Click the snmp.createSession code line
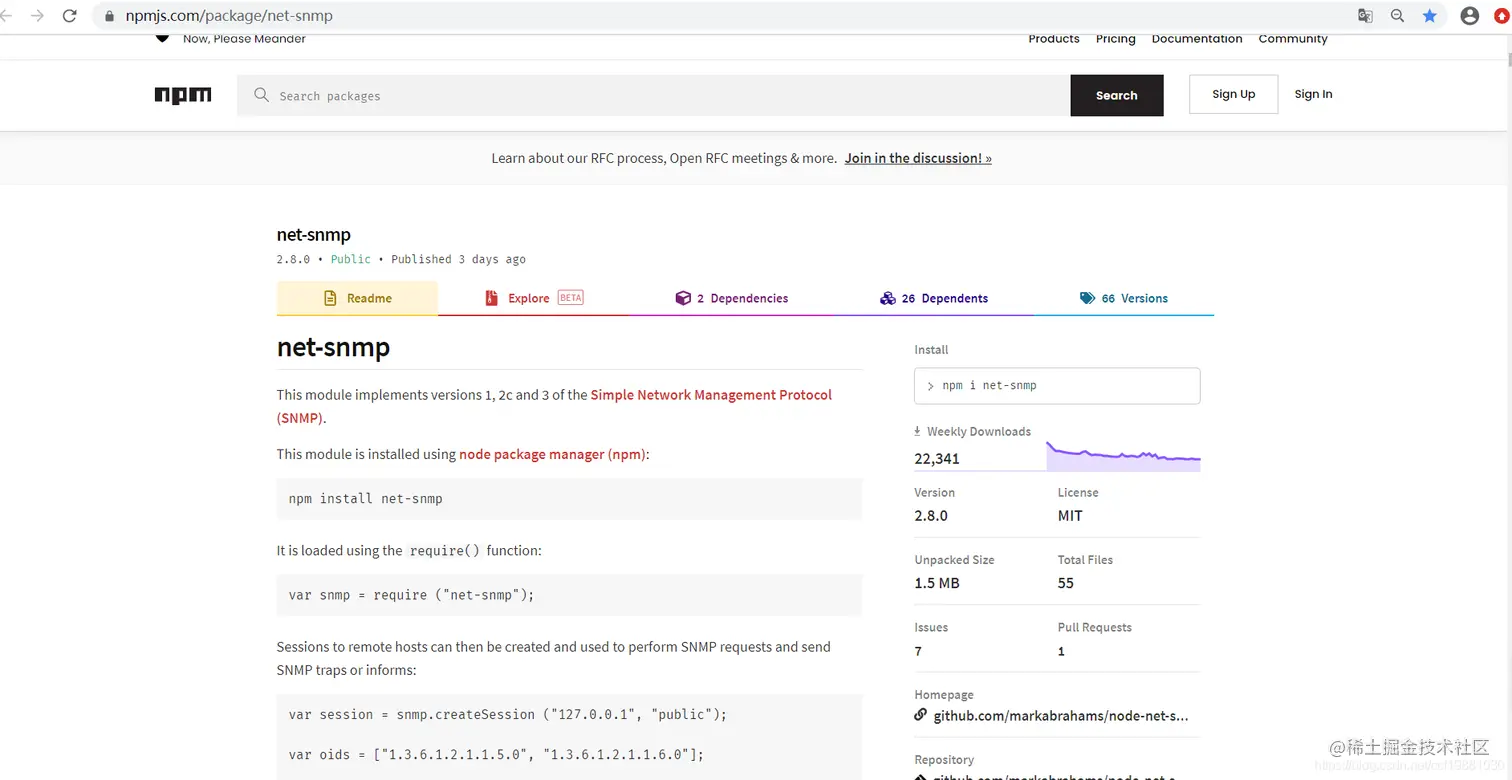1512x780 pixels. (x=508, y=715)
